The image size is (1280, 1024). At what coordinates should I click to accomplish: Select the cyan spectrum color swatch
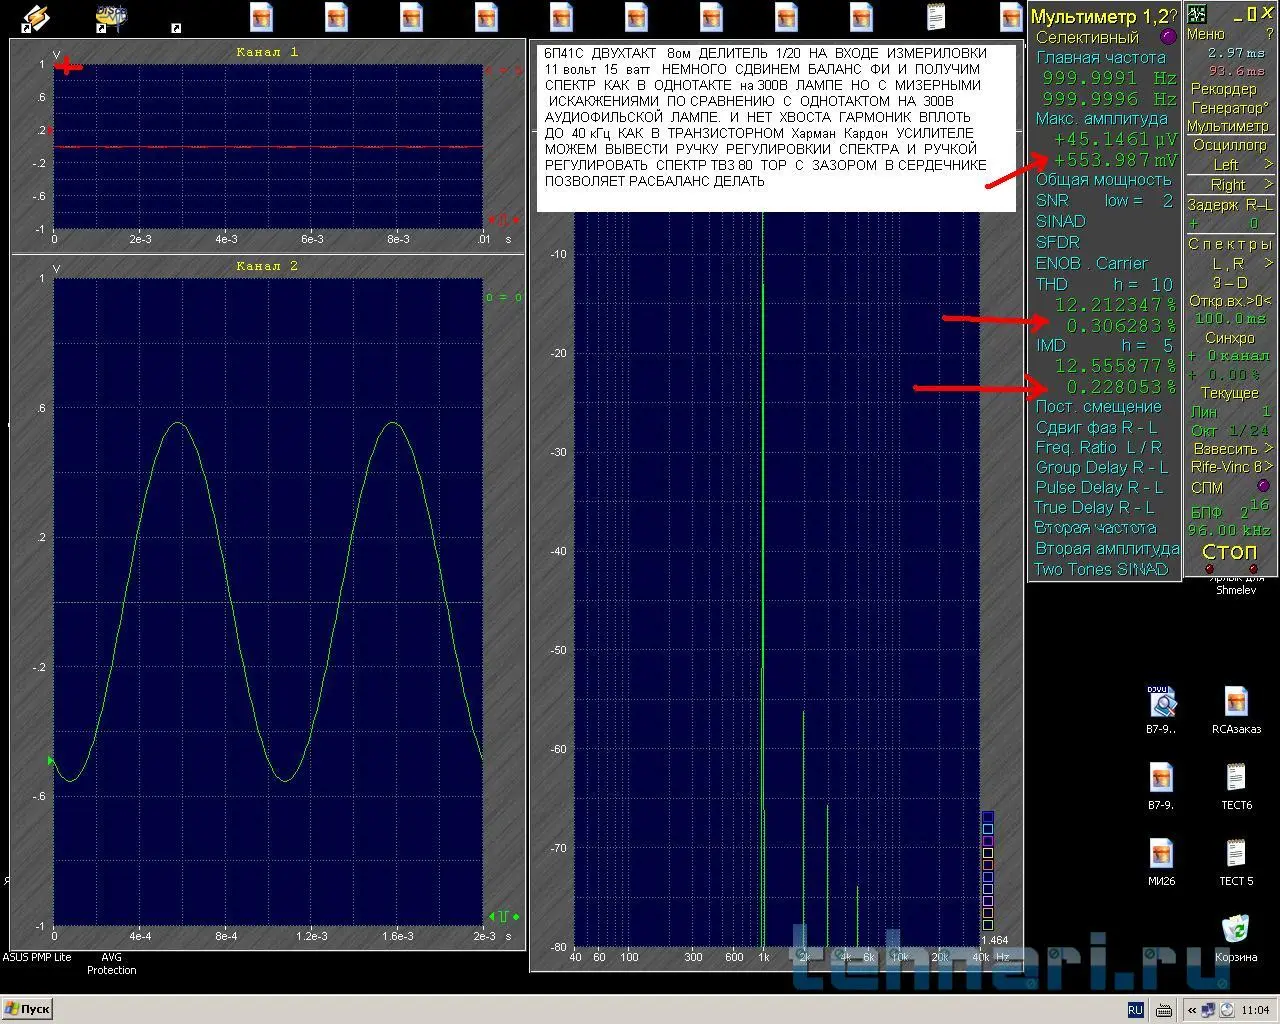988,828
